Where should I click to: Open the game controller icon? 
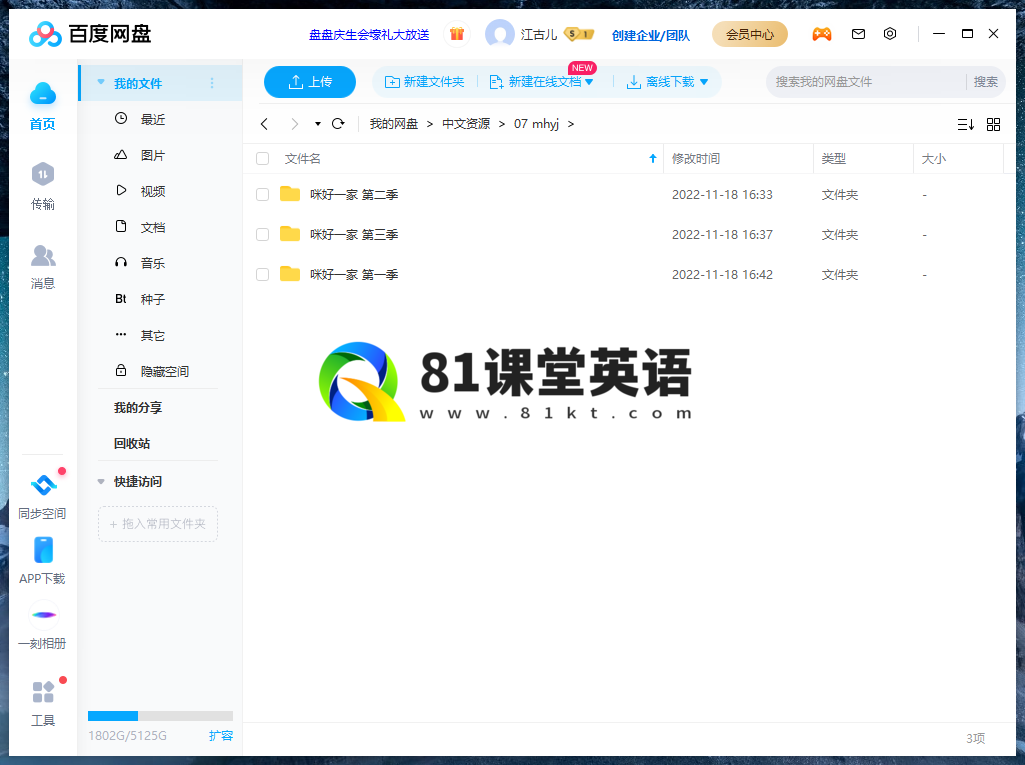(x=822, y=34)
